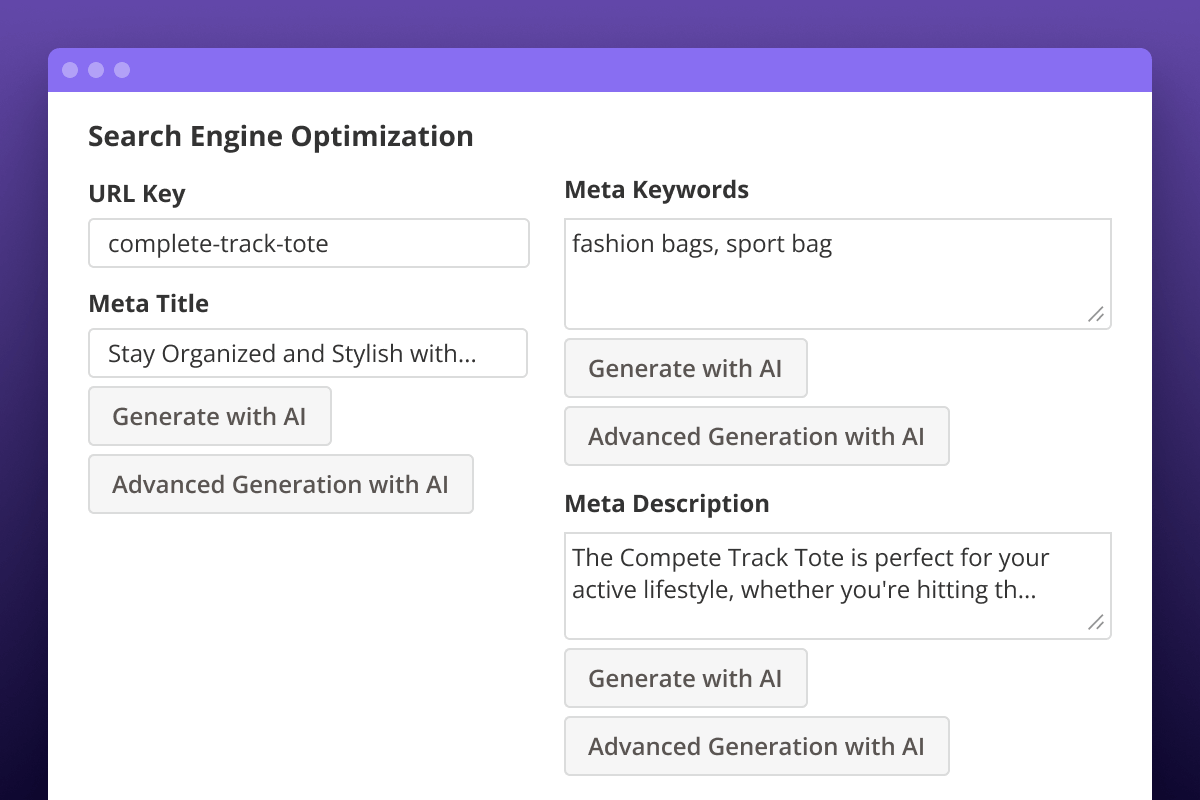The width and height of the screenshot is (1200, 800).
Task: Click Generate with AI below Meta Keywords
Action: [x=685, y=369]
